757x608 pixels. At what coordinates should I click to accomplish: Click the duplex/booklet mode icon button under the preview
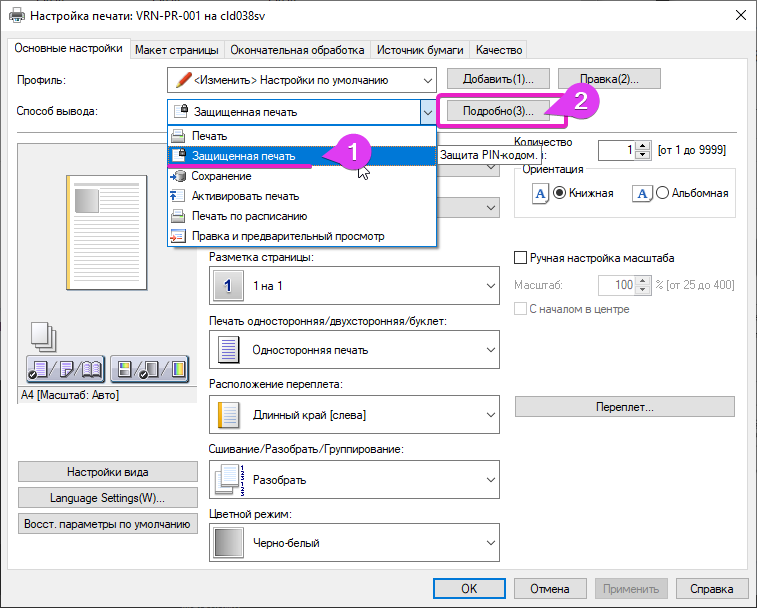click(64, 371)
